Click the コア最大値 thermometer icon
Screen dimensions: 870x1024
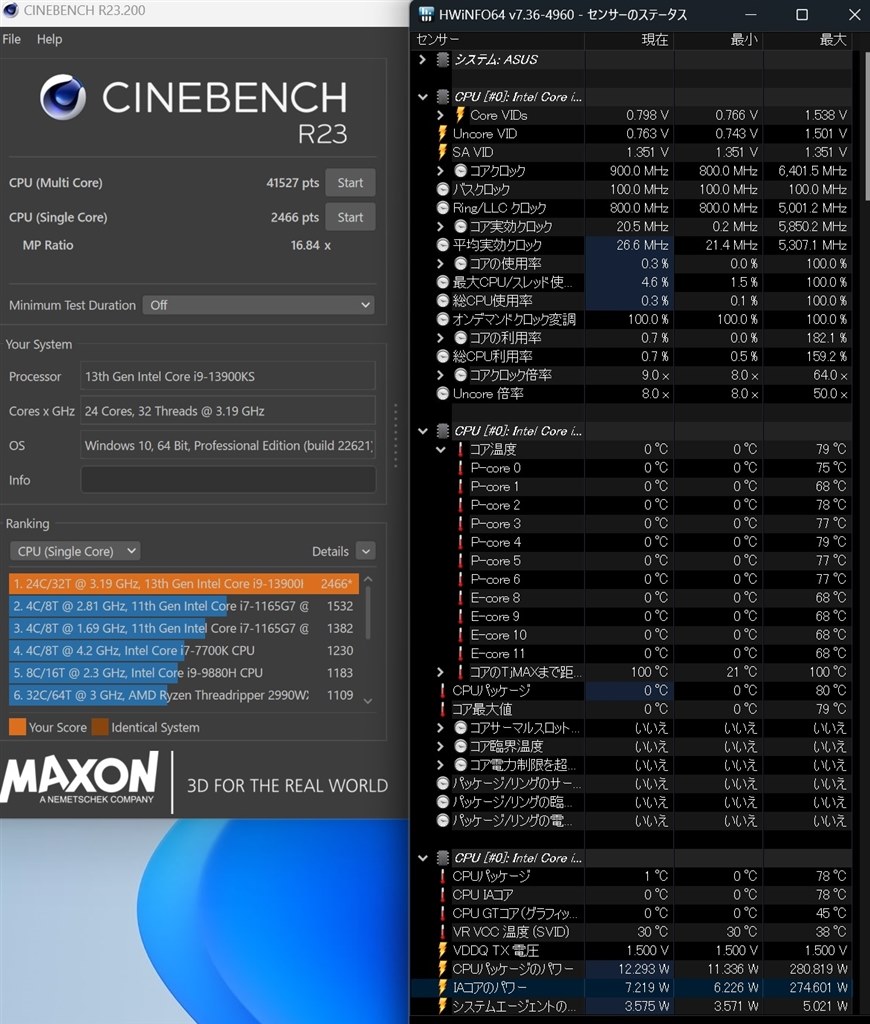point(443,709)
